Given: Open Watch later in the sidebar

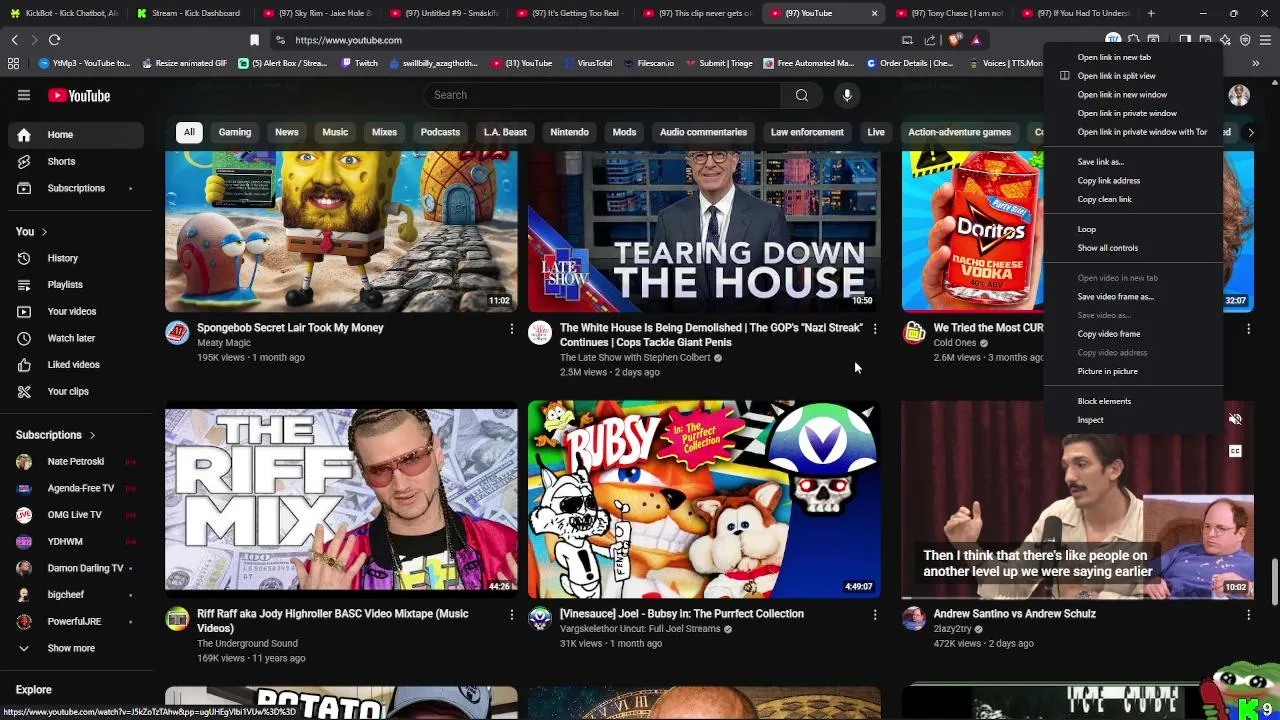Looking at the screenshot, I should (x=76, y=338).
